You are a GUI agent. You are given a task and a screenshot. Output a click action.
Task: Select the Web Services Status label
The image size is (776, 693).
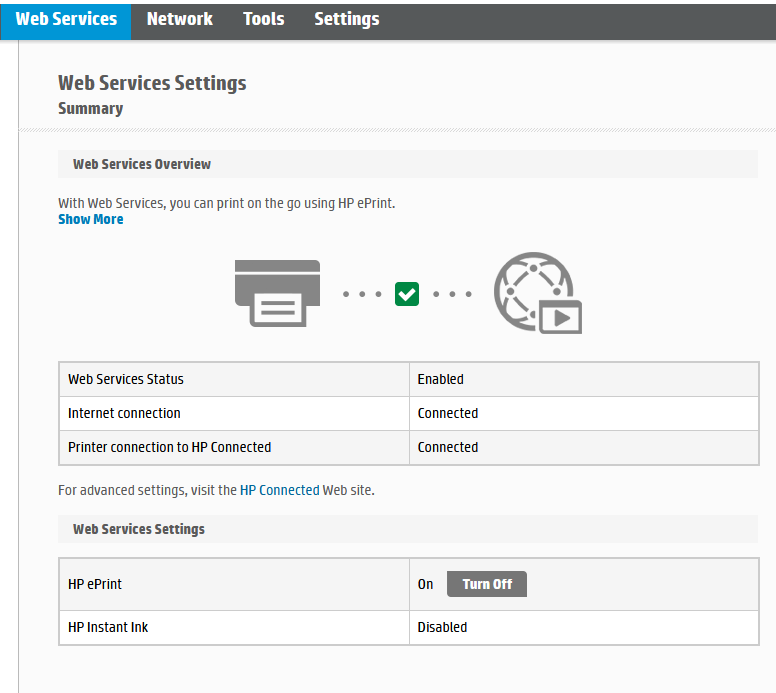click(126, 379)
